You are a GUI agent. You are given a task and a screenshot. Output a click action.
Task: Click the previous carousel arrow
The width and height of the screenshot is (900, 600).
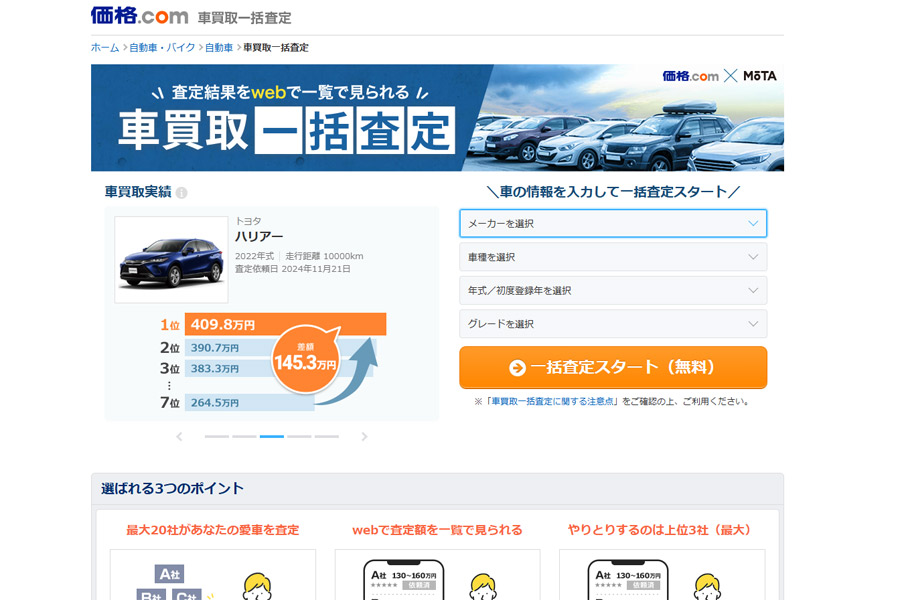[x=179, y=437]
